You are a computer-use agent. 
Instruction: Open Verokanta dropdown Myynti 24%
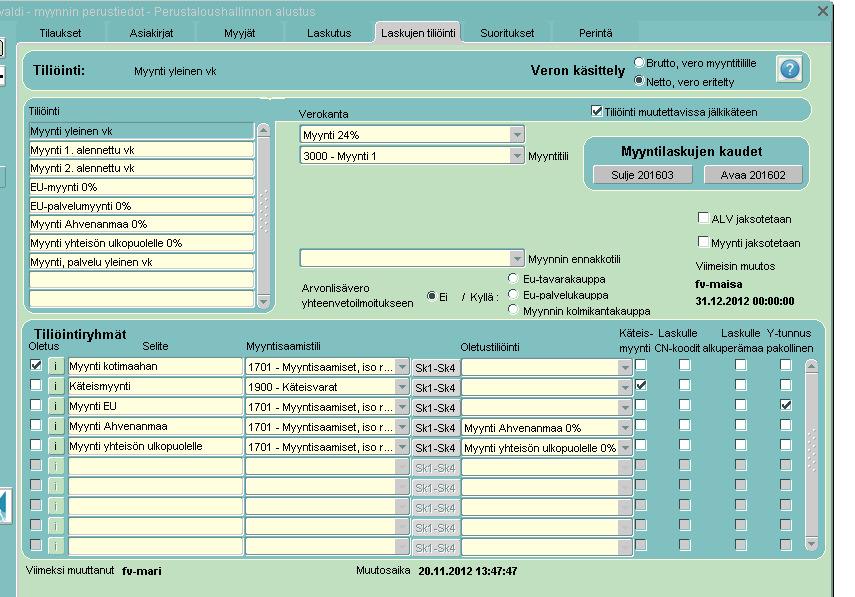[x=516, y=135]
